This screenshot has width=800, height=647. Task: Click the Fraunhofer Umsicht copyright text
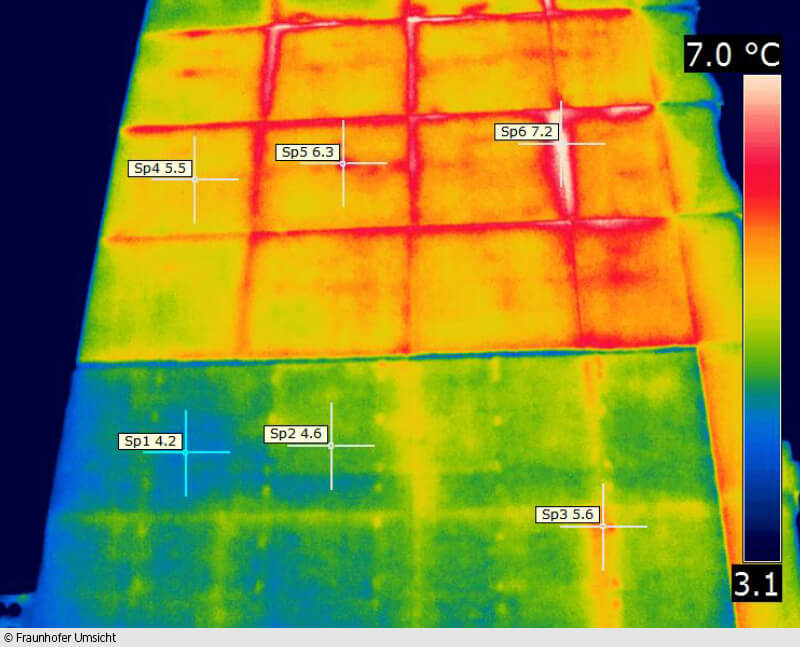click(60, 638)
